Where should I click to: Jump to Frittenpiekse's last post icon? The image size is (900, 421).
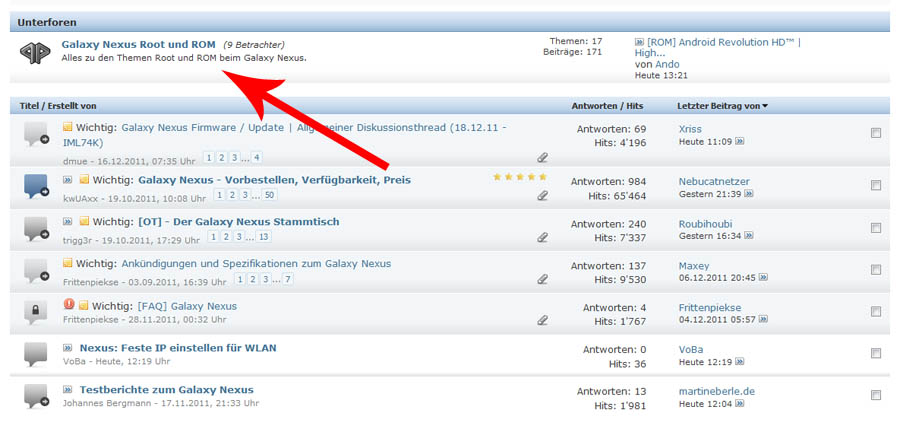click(763, 319)
